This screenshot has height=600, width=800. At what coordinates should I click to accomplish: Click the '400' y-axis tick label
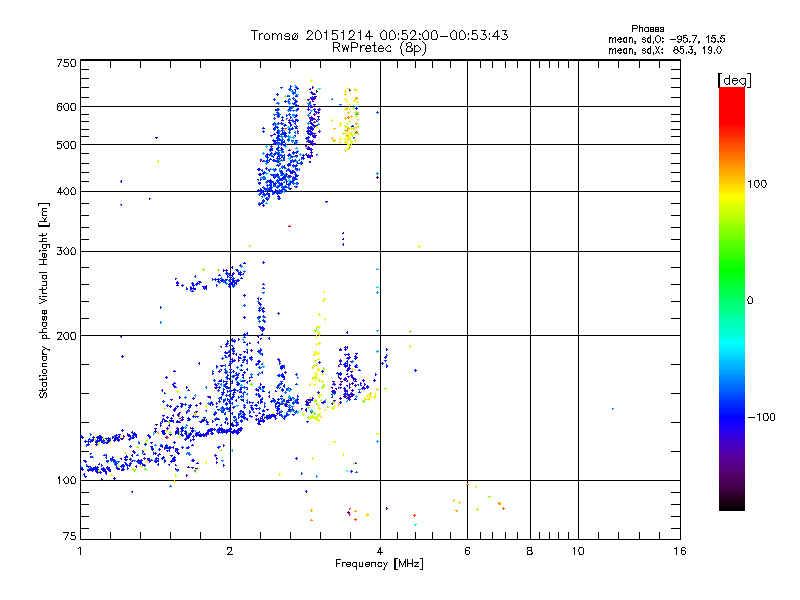click(66, 191)
